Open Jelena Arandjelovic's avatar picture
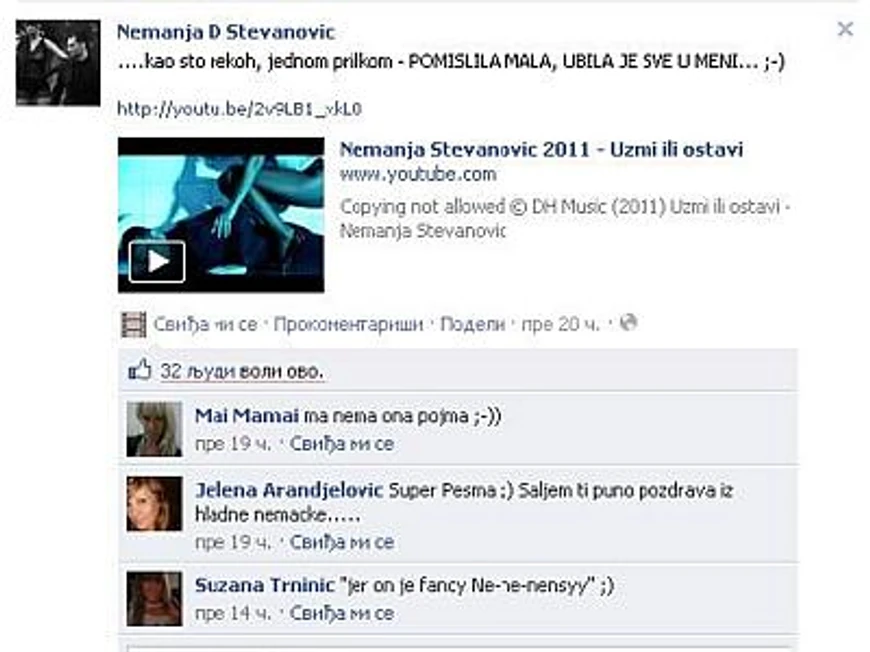This screenshot has height=652, width=870. [154, 503]
